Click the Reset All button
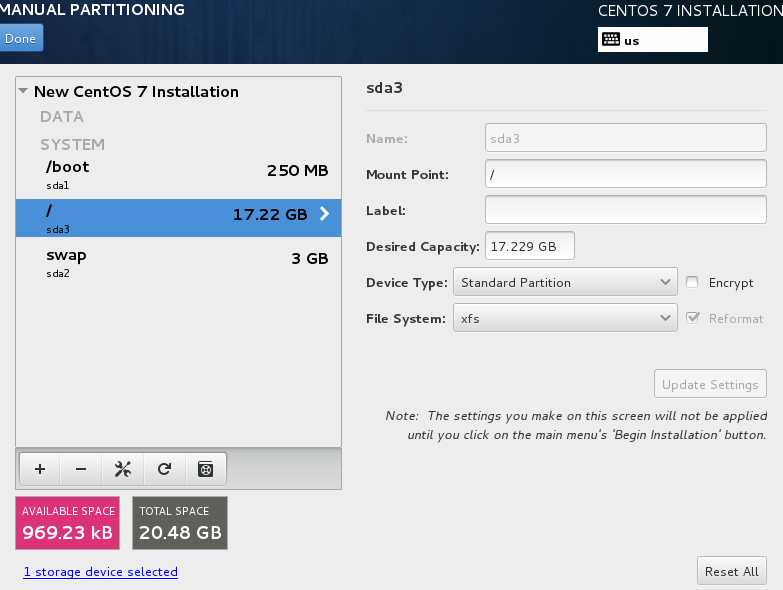Image resolution: width=783 pixels, height=590 pixels. (732, 571)
